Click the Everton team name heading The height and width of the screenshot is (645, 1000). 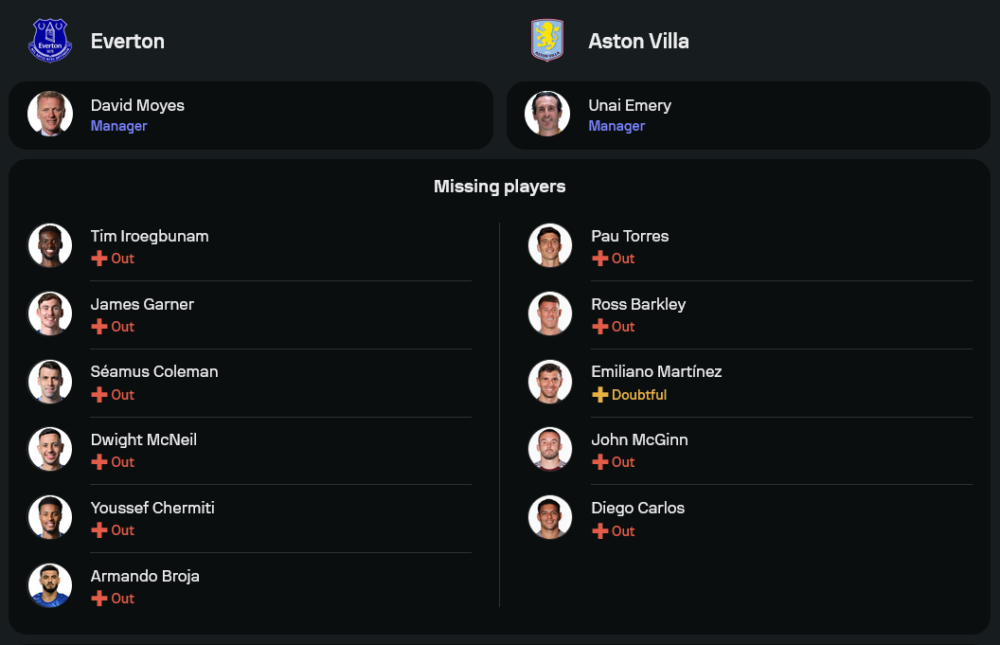click(x=127, y=41)
